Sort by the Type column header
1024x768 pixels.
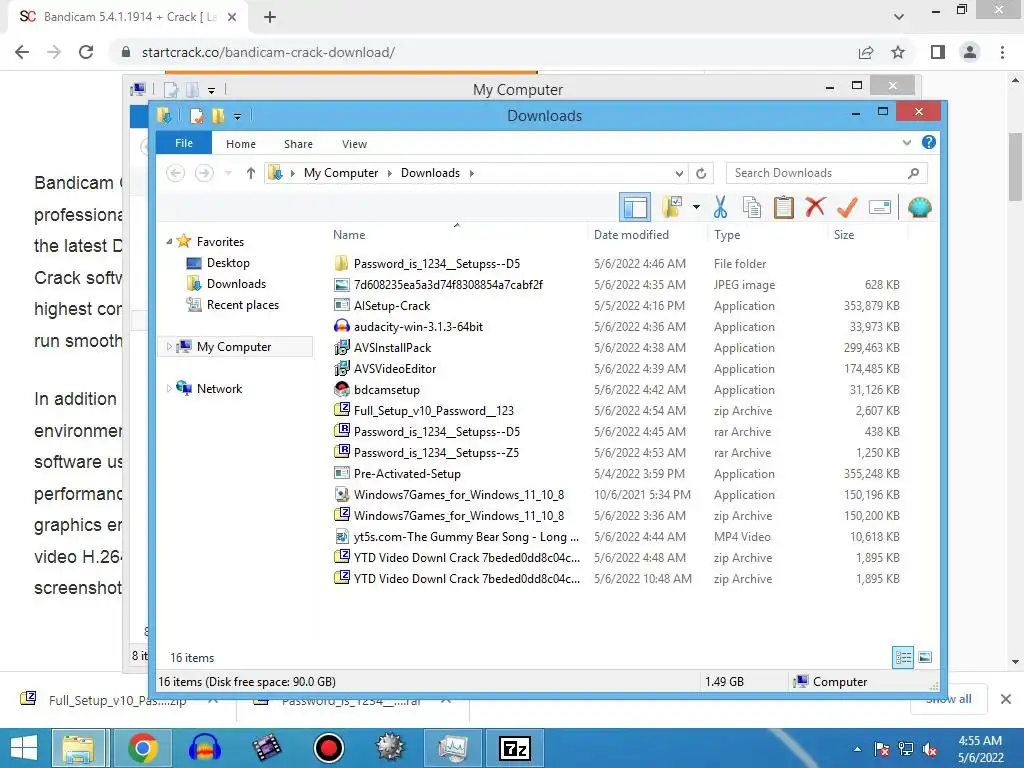(727, 234)
